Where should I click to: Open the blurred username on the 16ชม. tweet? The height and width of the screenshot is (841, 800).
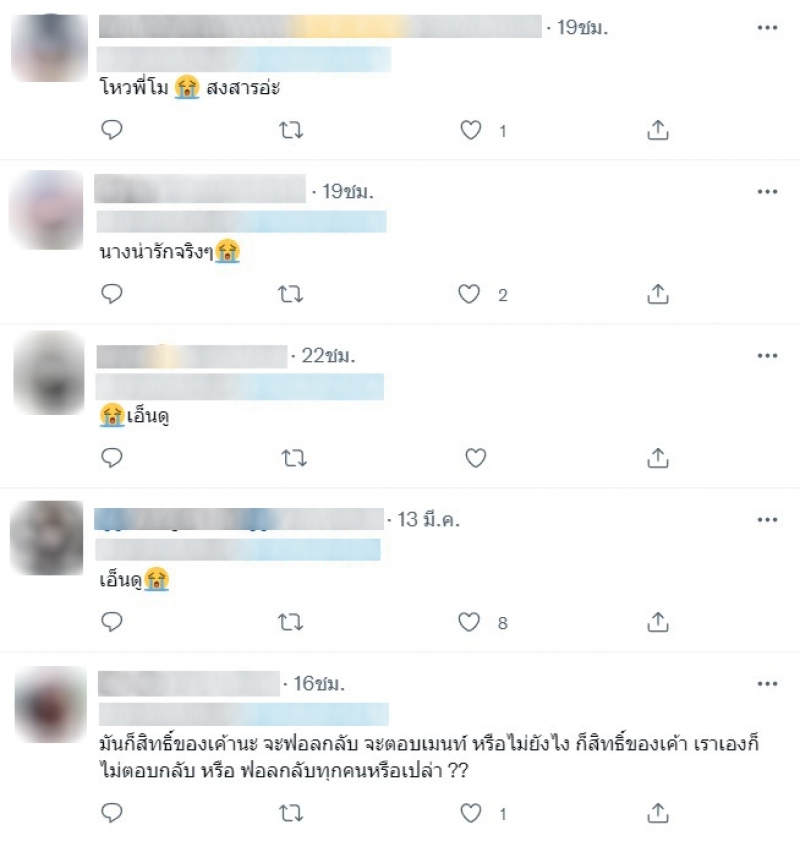pyautogui.click(x=189, y=683)
